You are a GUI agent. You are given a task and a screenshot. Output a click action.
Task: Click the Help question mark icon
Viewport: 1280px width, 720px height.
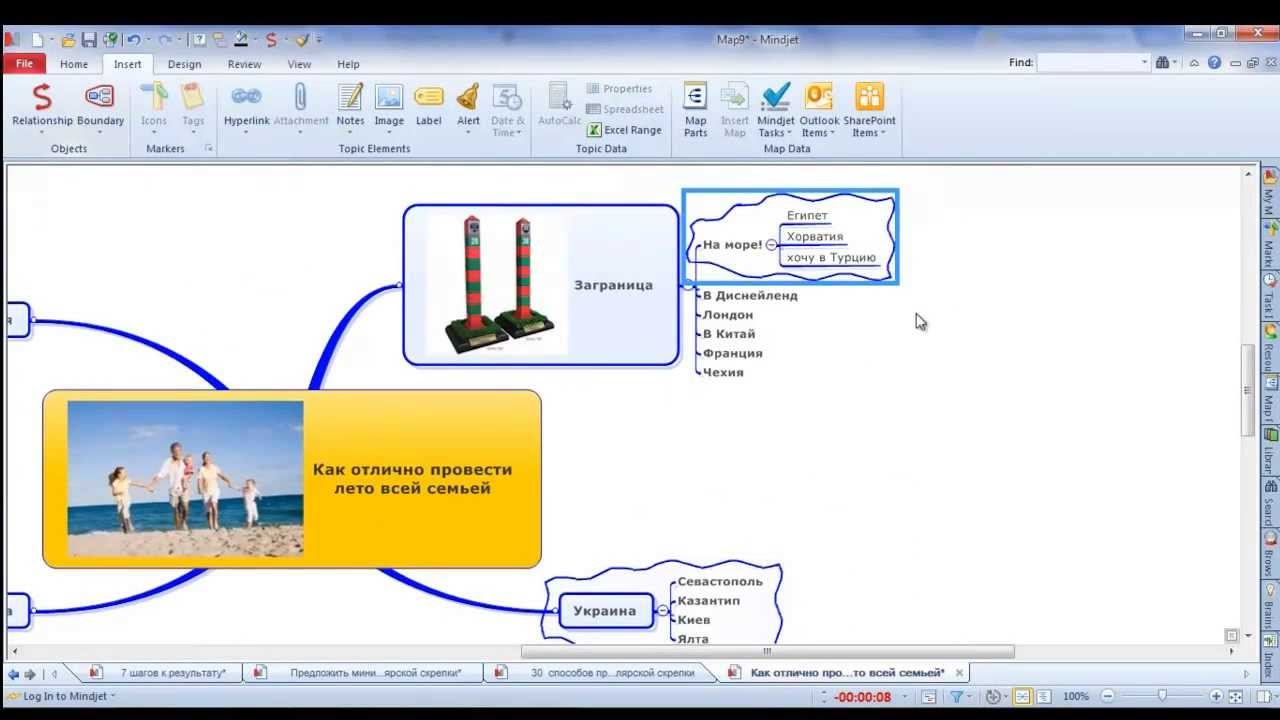click(1214, 62)
